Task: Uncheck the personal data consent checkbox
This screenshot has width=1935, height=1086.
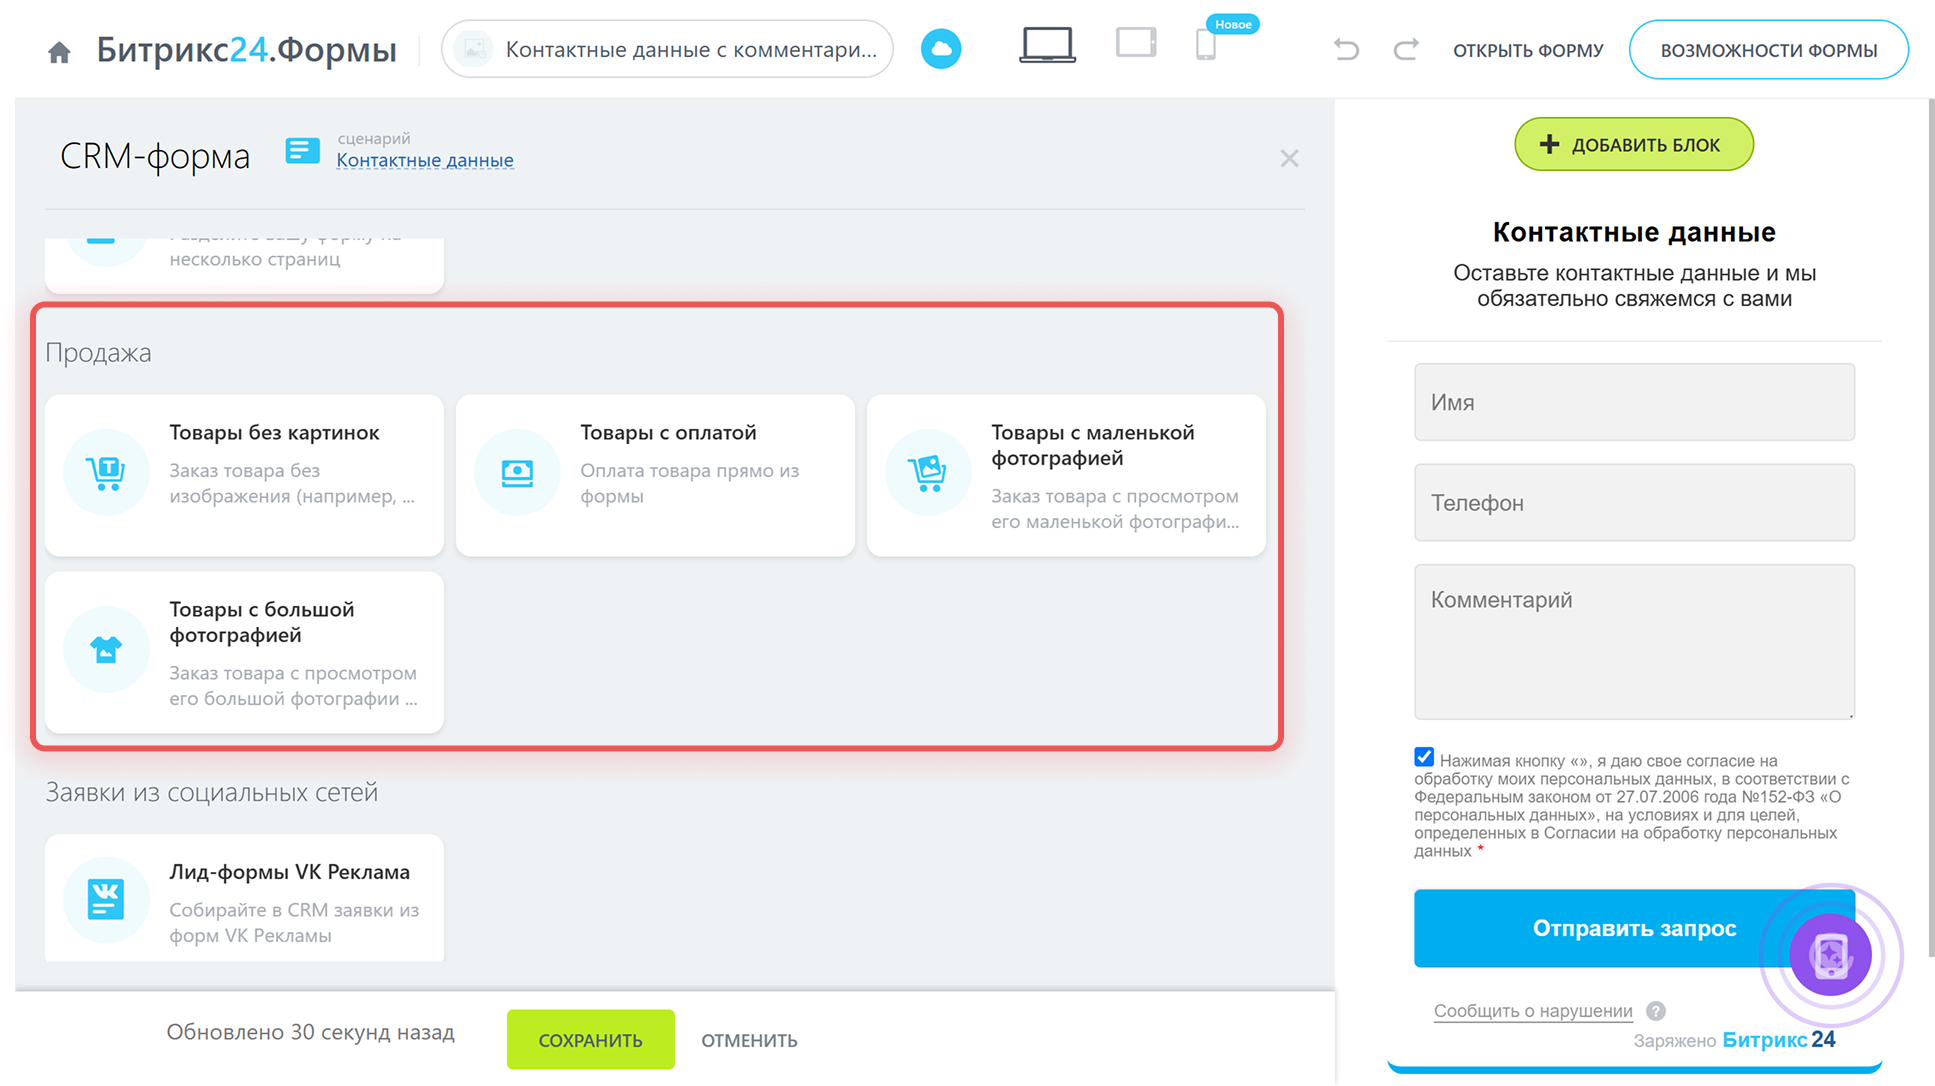Action: [x=1424, y=757]
